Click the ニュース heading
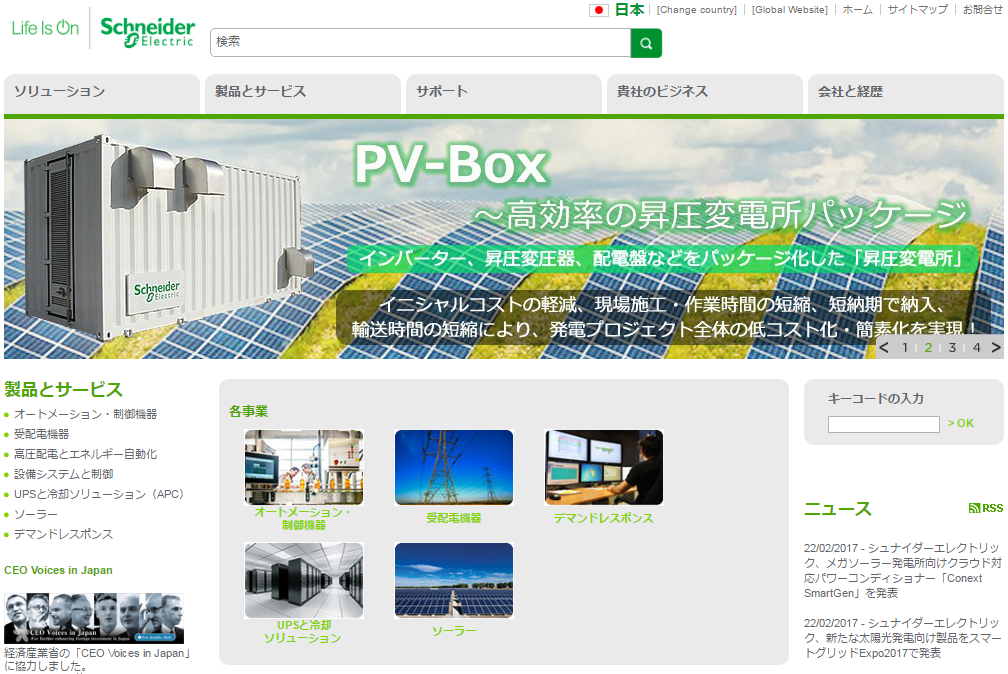 pyautogui.click(x=838, y=509)
